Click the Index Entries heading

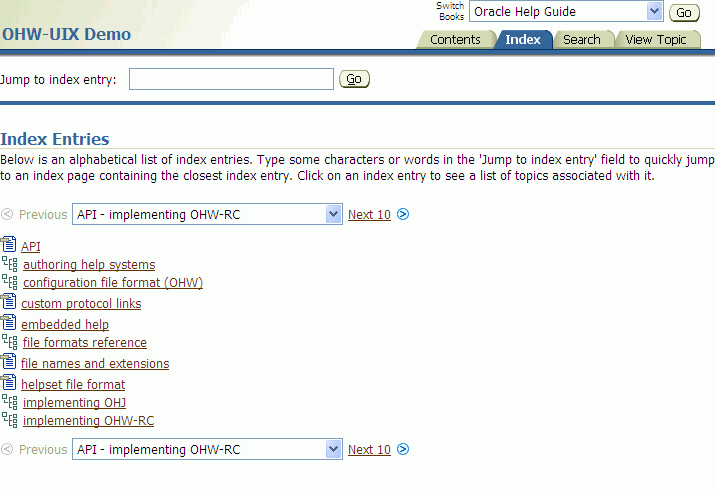click(x=55, y=139)
